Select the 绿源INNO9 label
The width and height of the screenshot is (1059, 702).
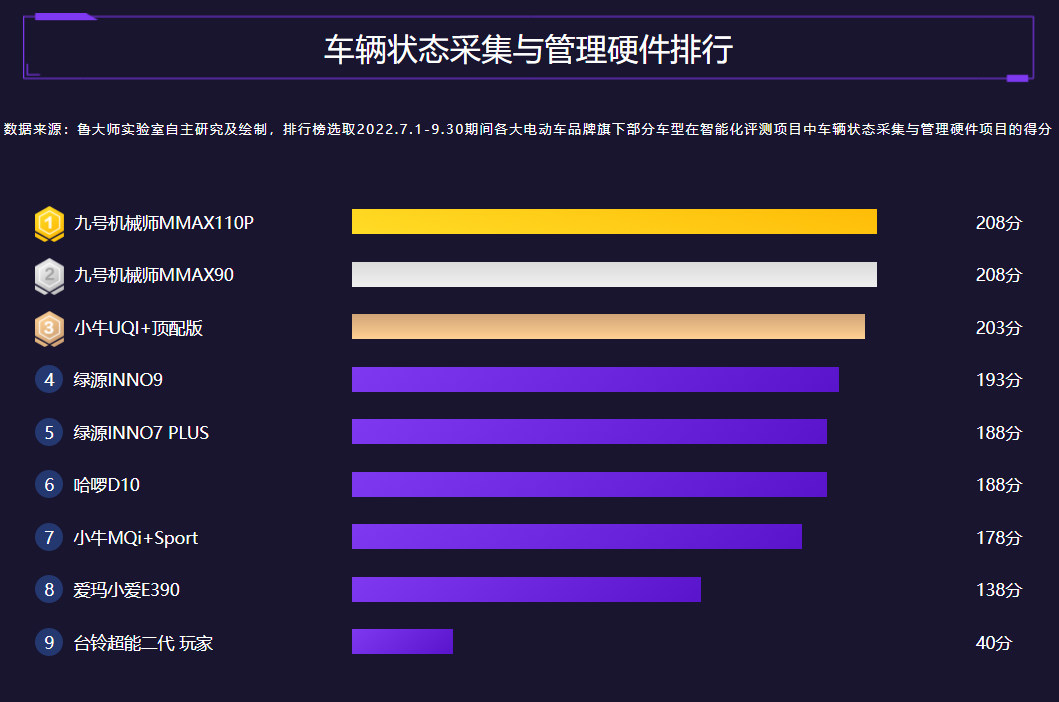[118, 380]
